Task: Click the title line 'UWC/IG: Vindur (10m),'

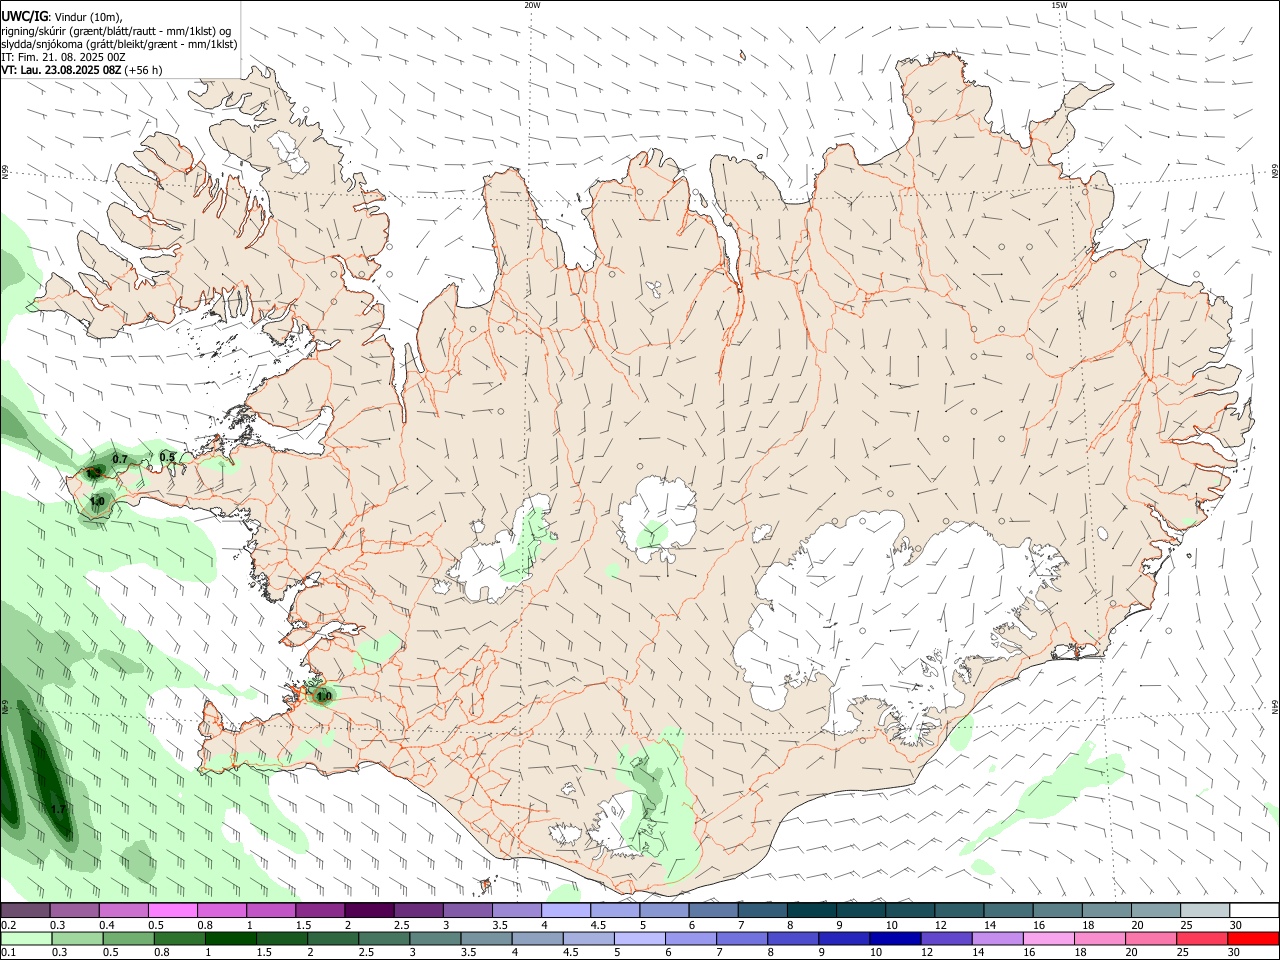Action: tap(62, 16)
